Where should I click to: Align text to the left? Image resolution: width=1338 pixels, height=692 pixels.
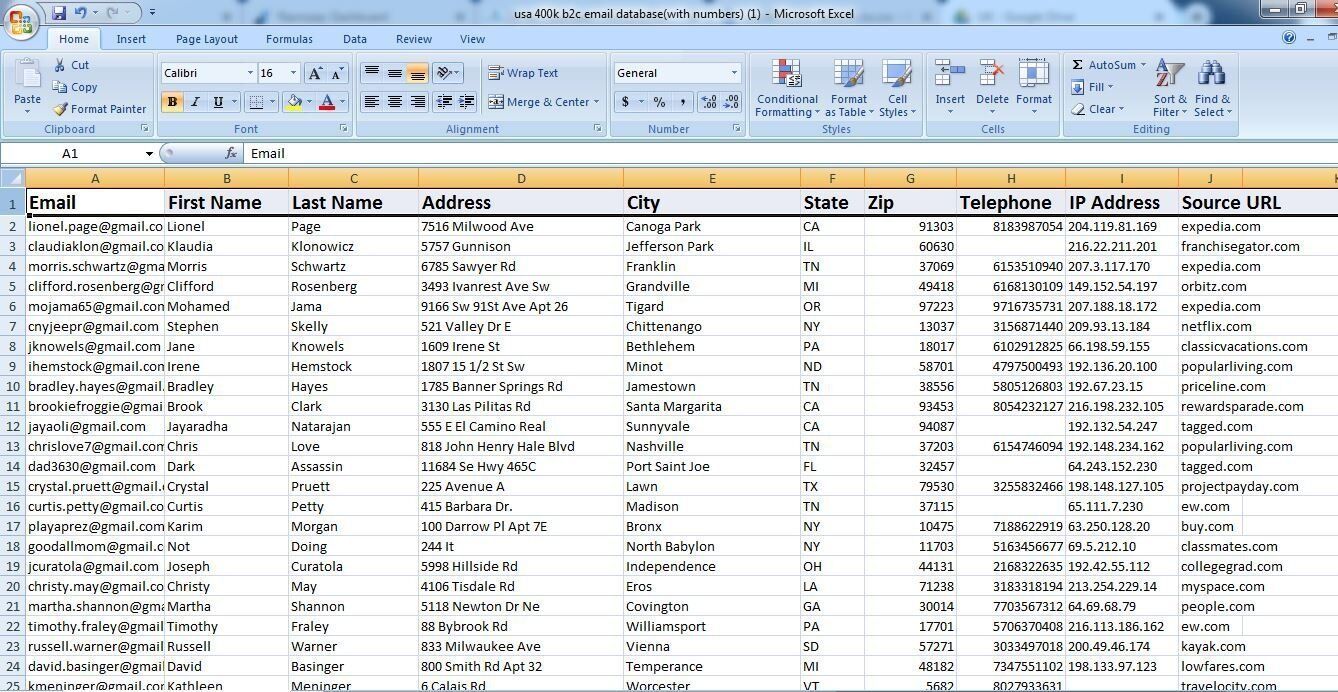point(371,102)
